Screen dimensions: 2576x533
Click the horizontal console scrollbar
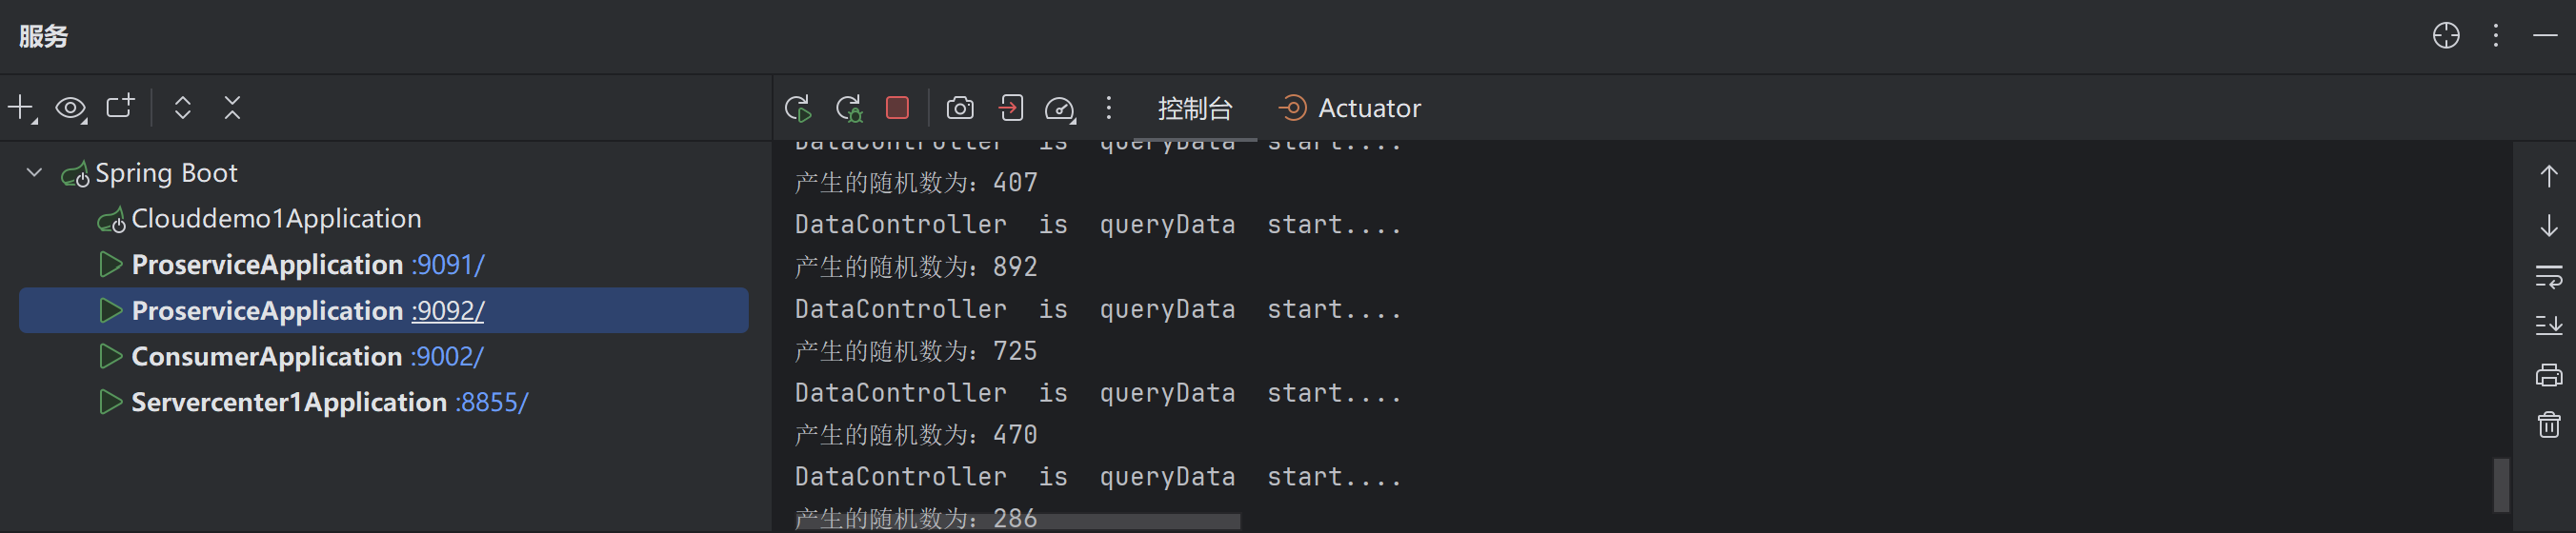click(x=1017, y=521)
